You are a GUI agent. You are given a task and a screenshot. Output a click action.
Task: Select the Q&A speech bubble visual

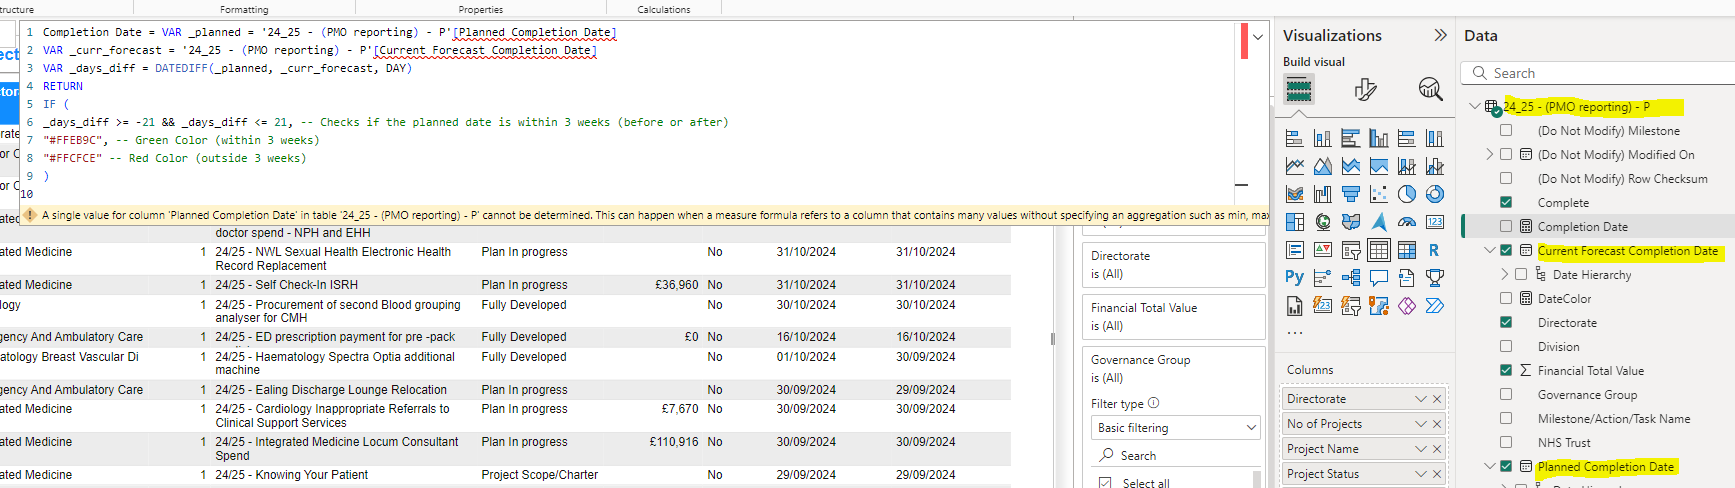pyautogui.click(x=1378, y=277)
